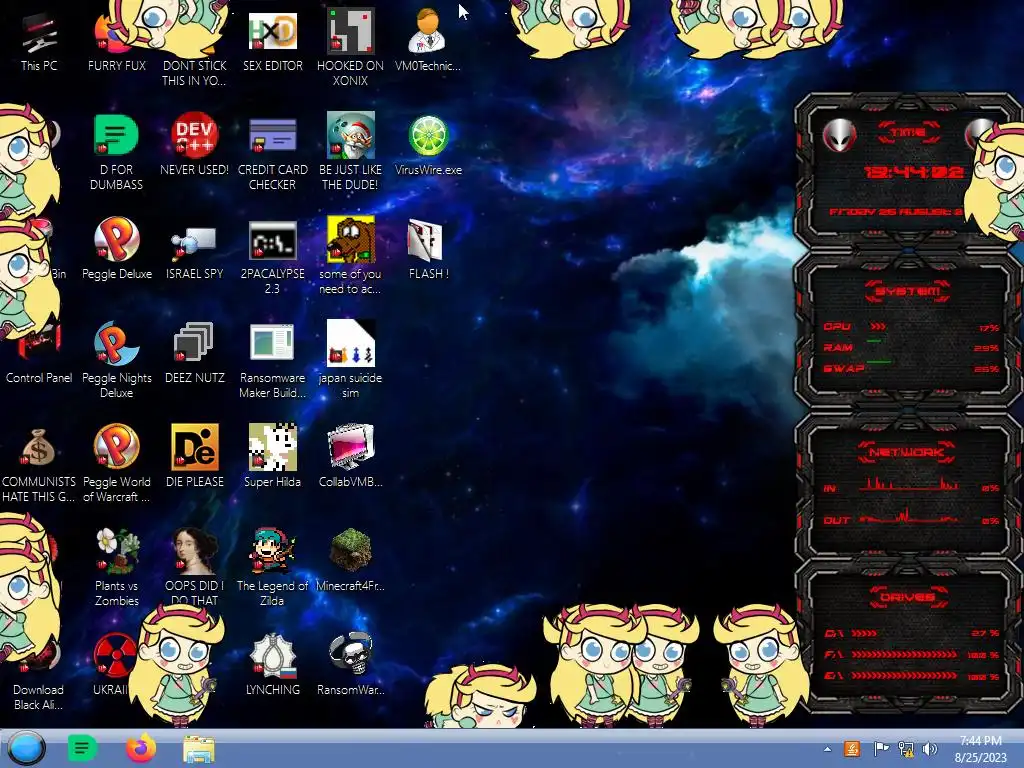The width and height of the screenshot is (1024, 768).
Task: Open the Action Center flag icon
Action: point(881,749)
